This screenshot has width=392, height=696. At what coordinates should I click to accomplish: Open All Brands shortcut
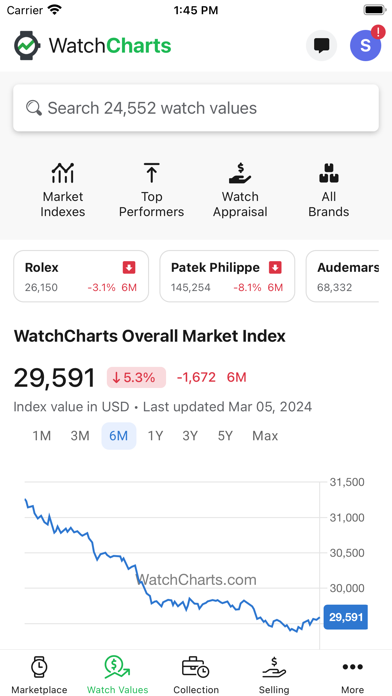(x=329, y=190)
